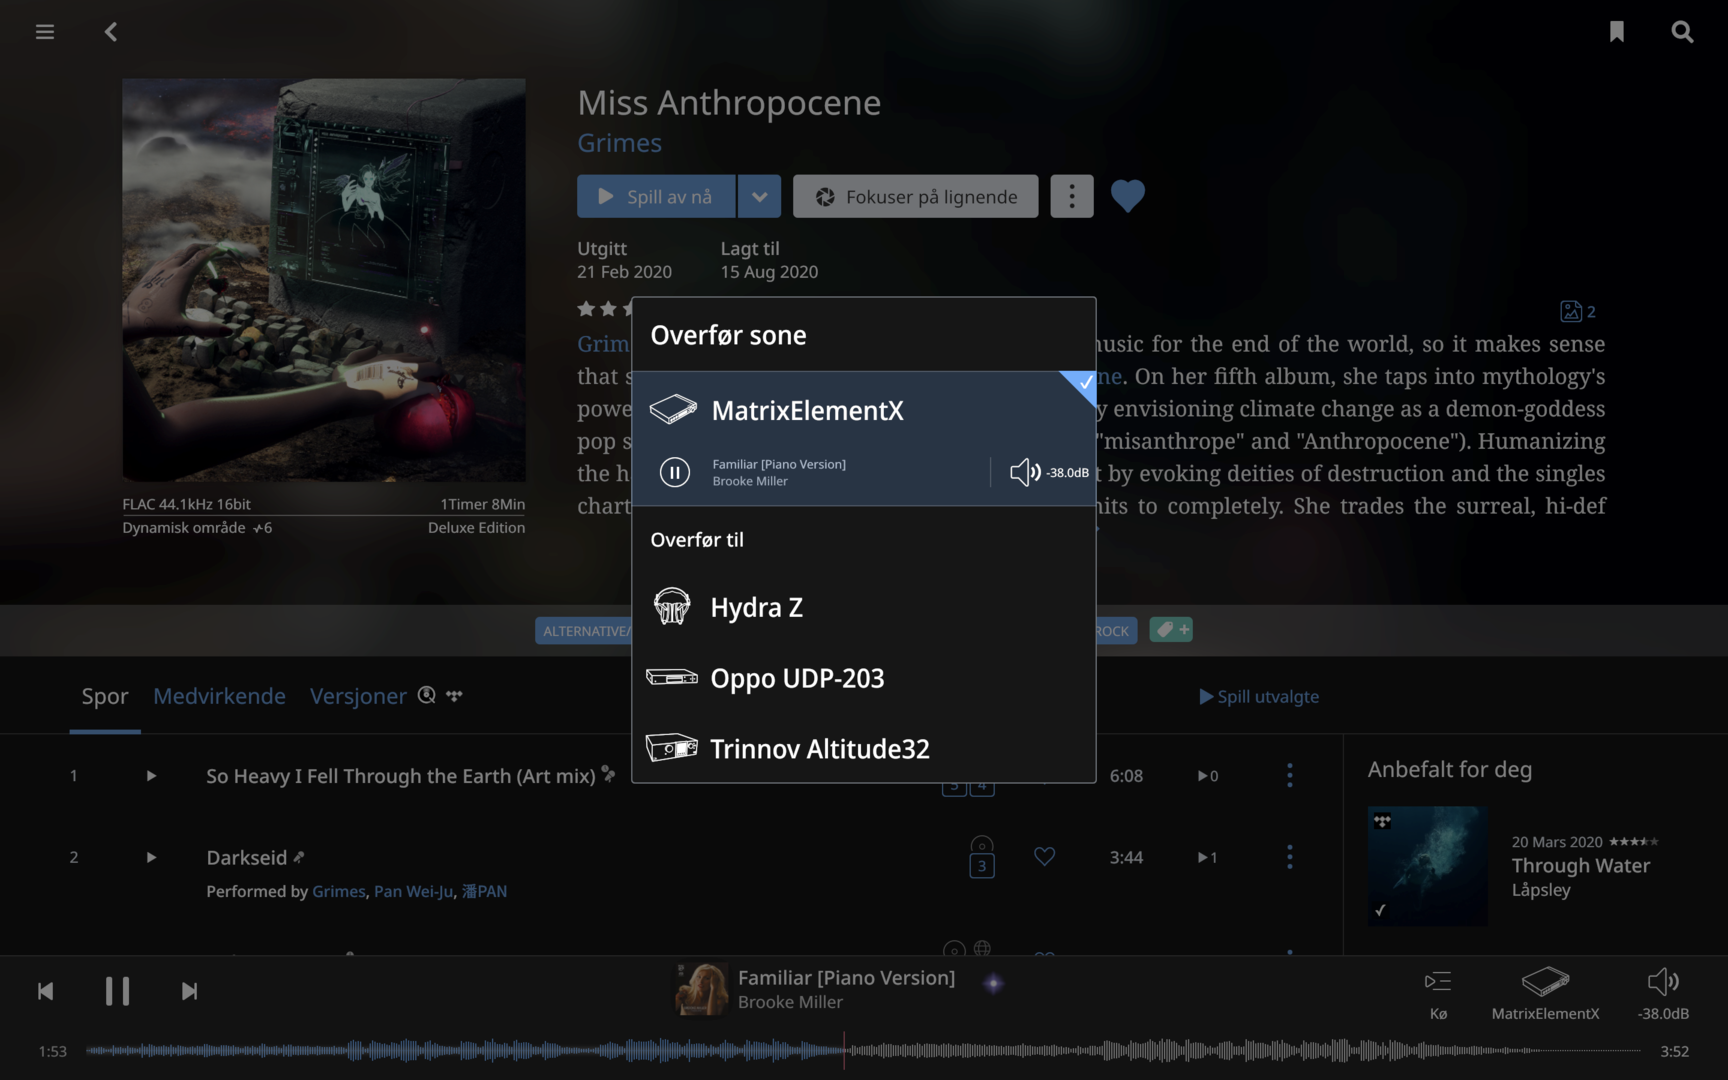Skip to next track

(x=189, y=991)
